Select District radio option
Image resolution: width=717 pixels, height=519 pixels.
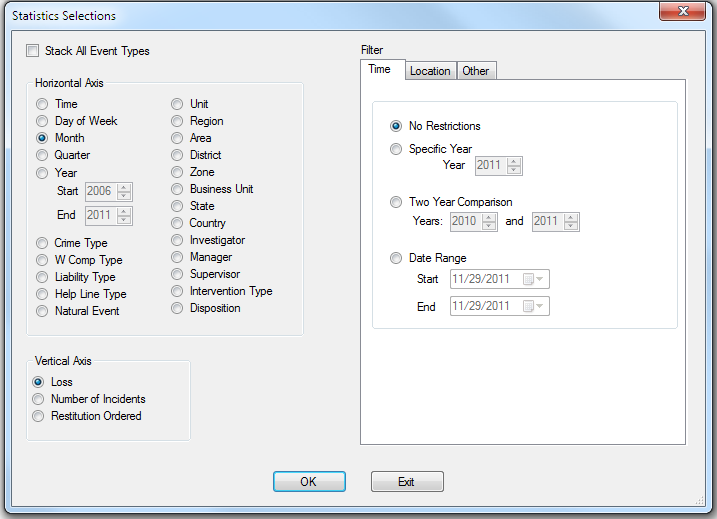click(x=177, y=155)
